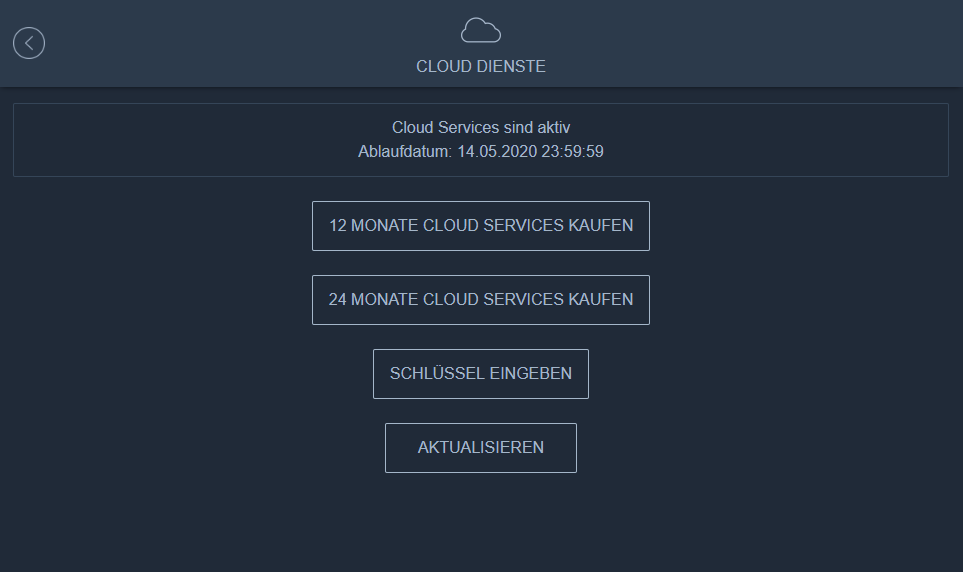Buy 24 months of Cloud Services
963x572 pixels.
(x=480, y=300)
